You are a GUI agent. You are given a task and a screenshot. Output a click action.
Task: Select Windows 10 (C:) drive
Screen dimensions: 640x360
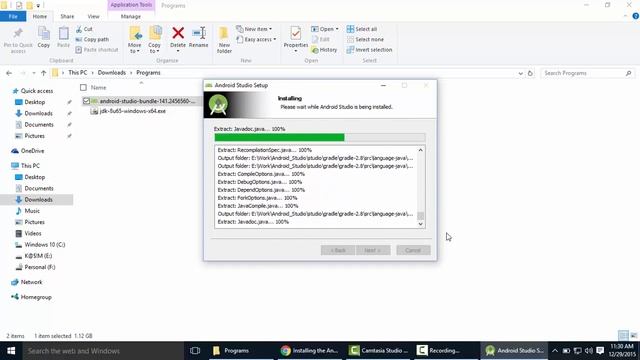point(44,245)
